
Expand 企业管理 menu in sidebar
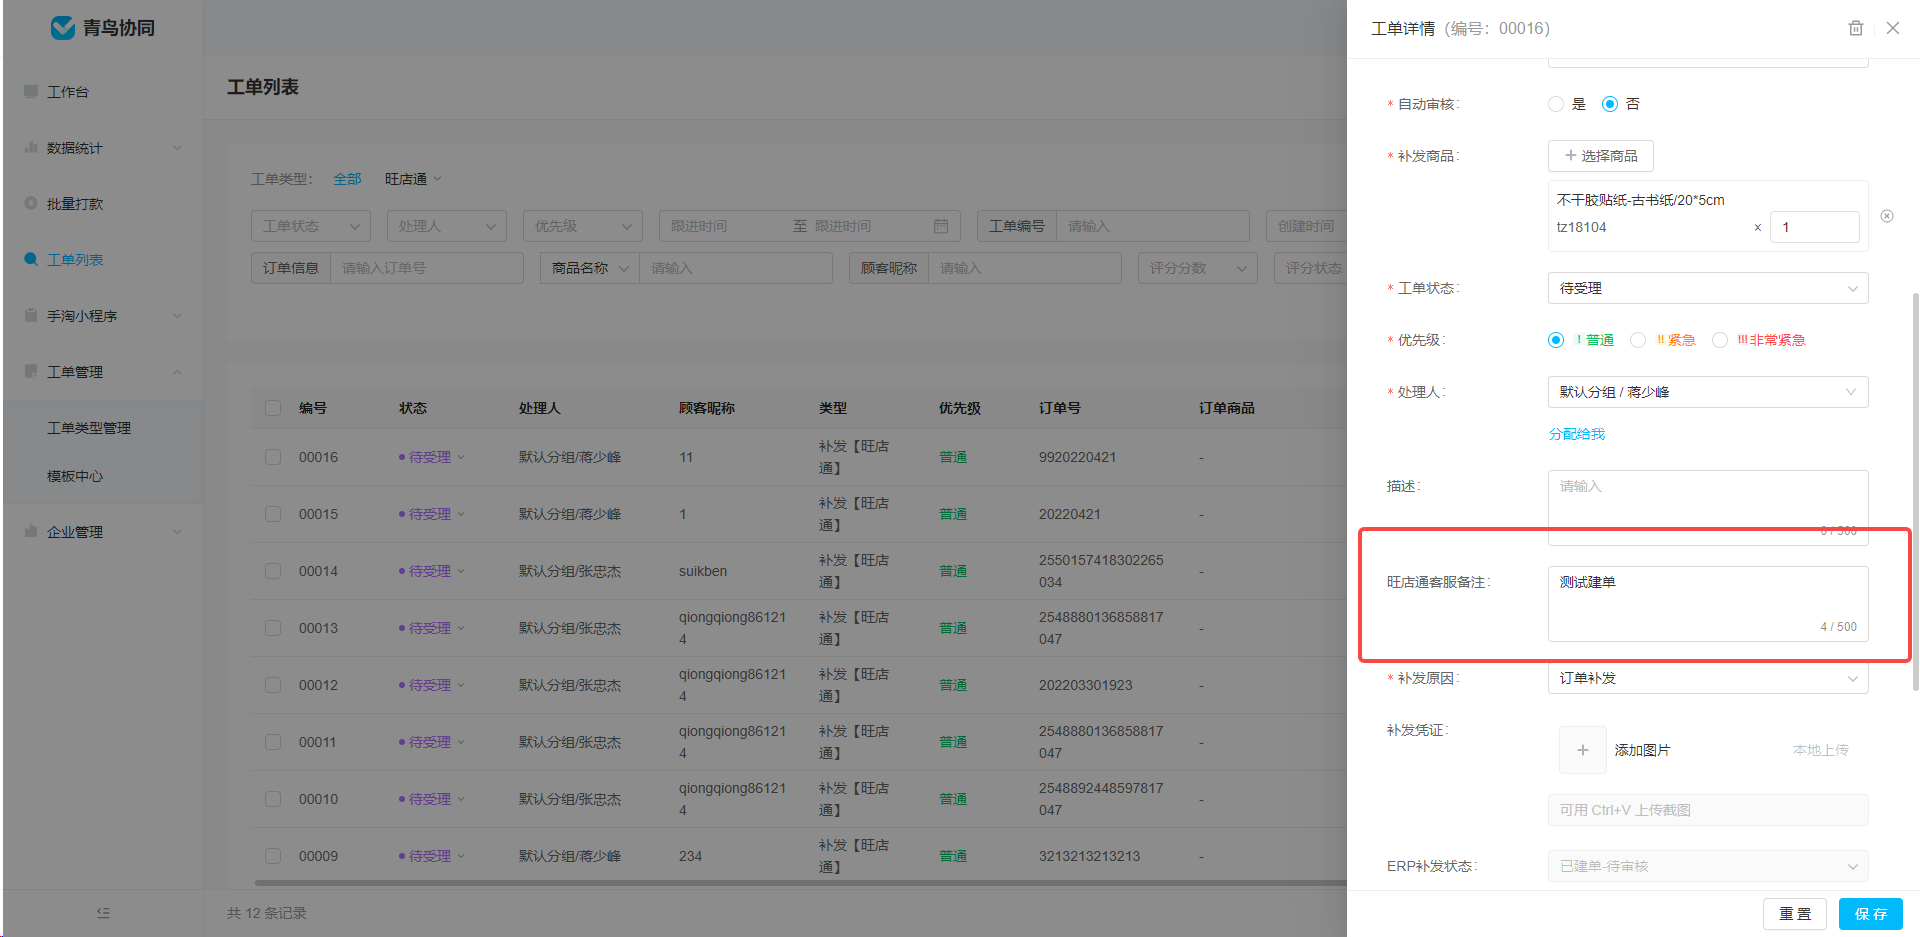pos(103,531)
